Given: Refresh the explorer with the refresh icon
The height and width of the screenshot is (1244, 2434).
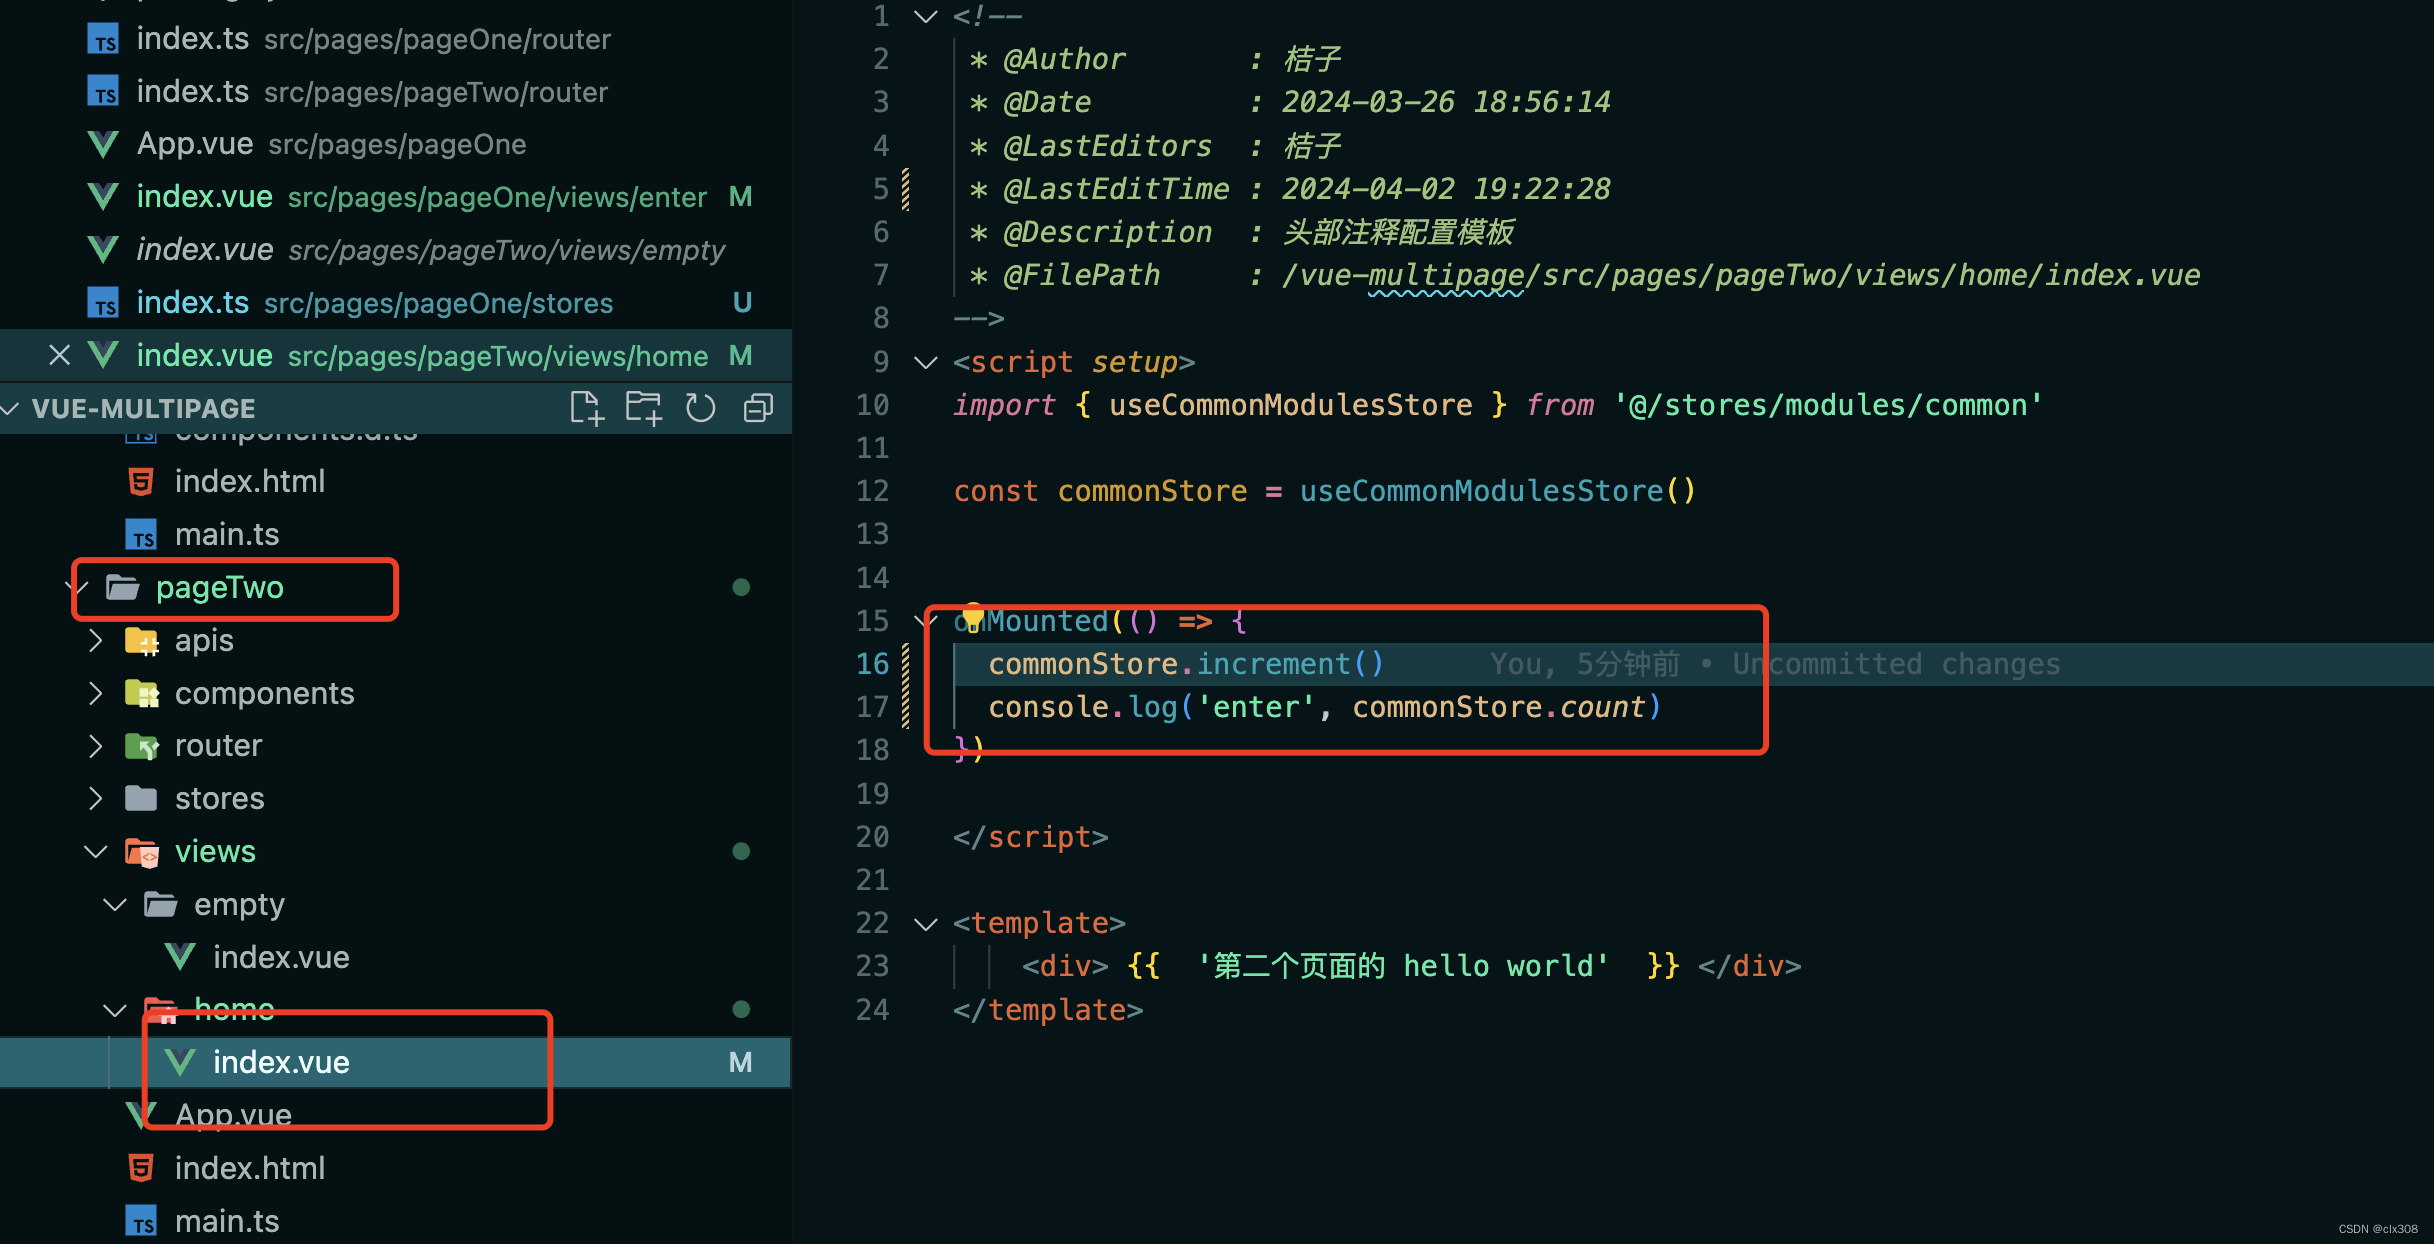Looking at the screenshot, I should click(700, 408).
